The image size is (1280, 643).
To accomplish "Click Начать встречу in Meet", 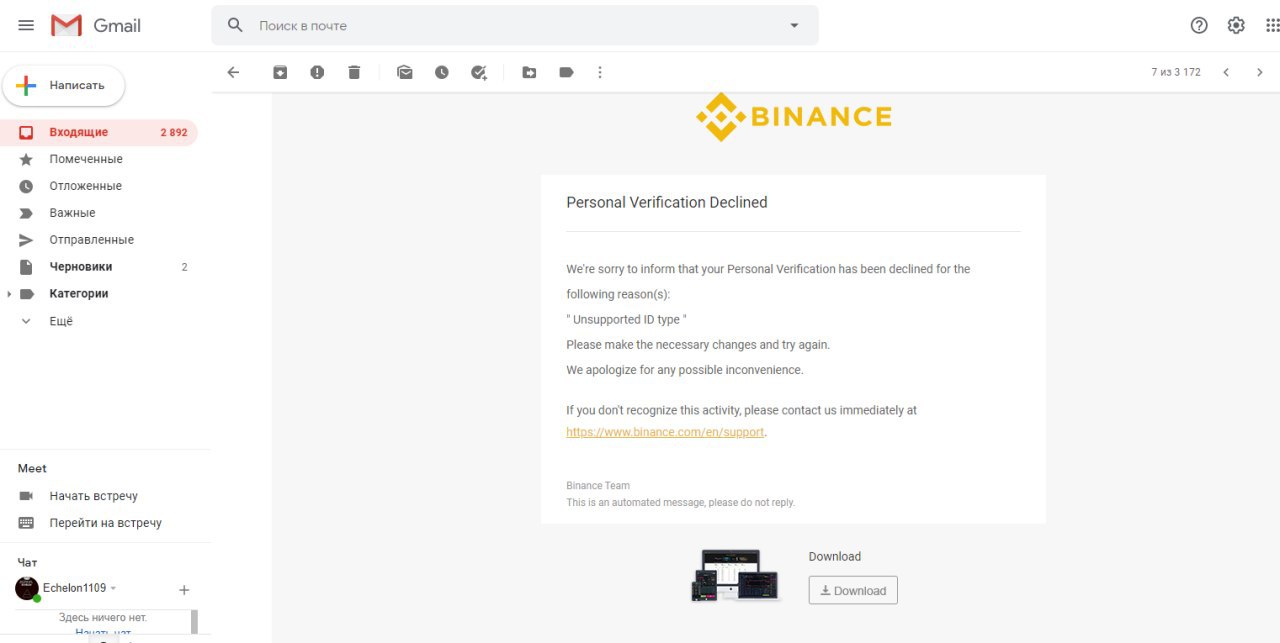I will (x=93, y=496).
